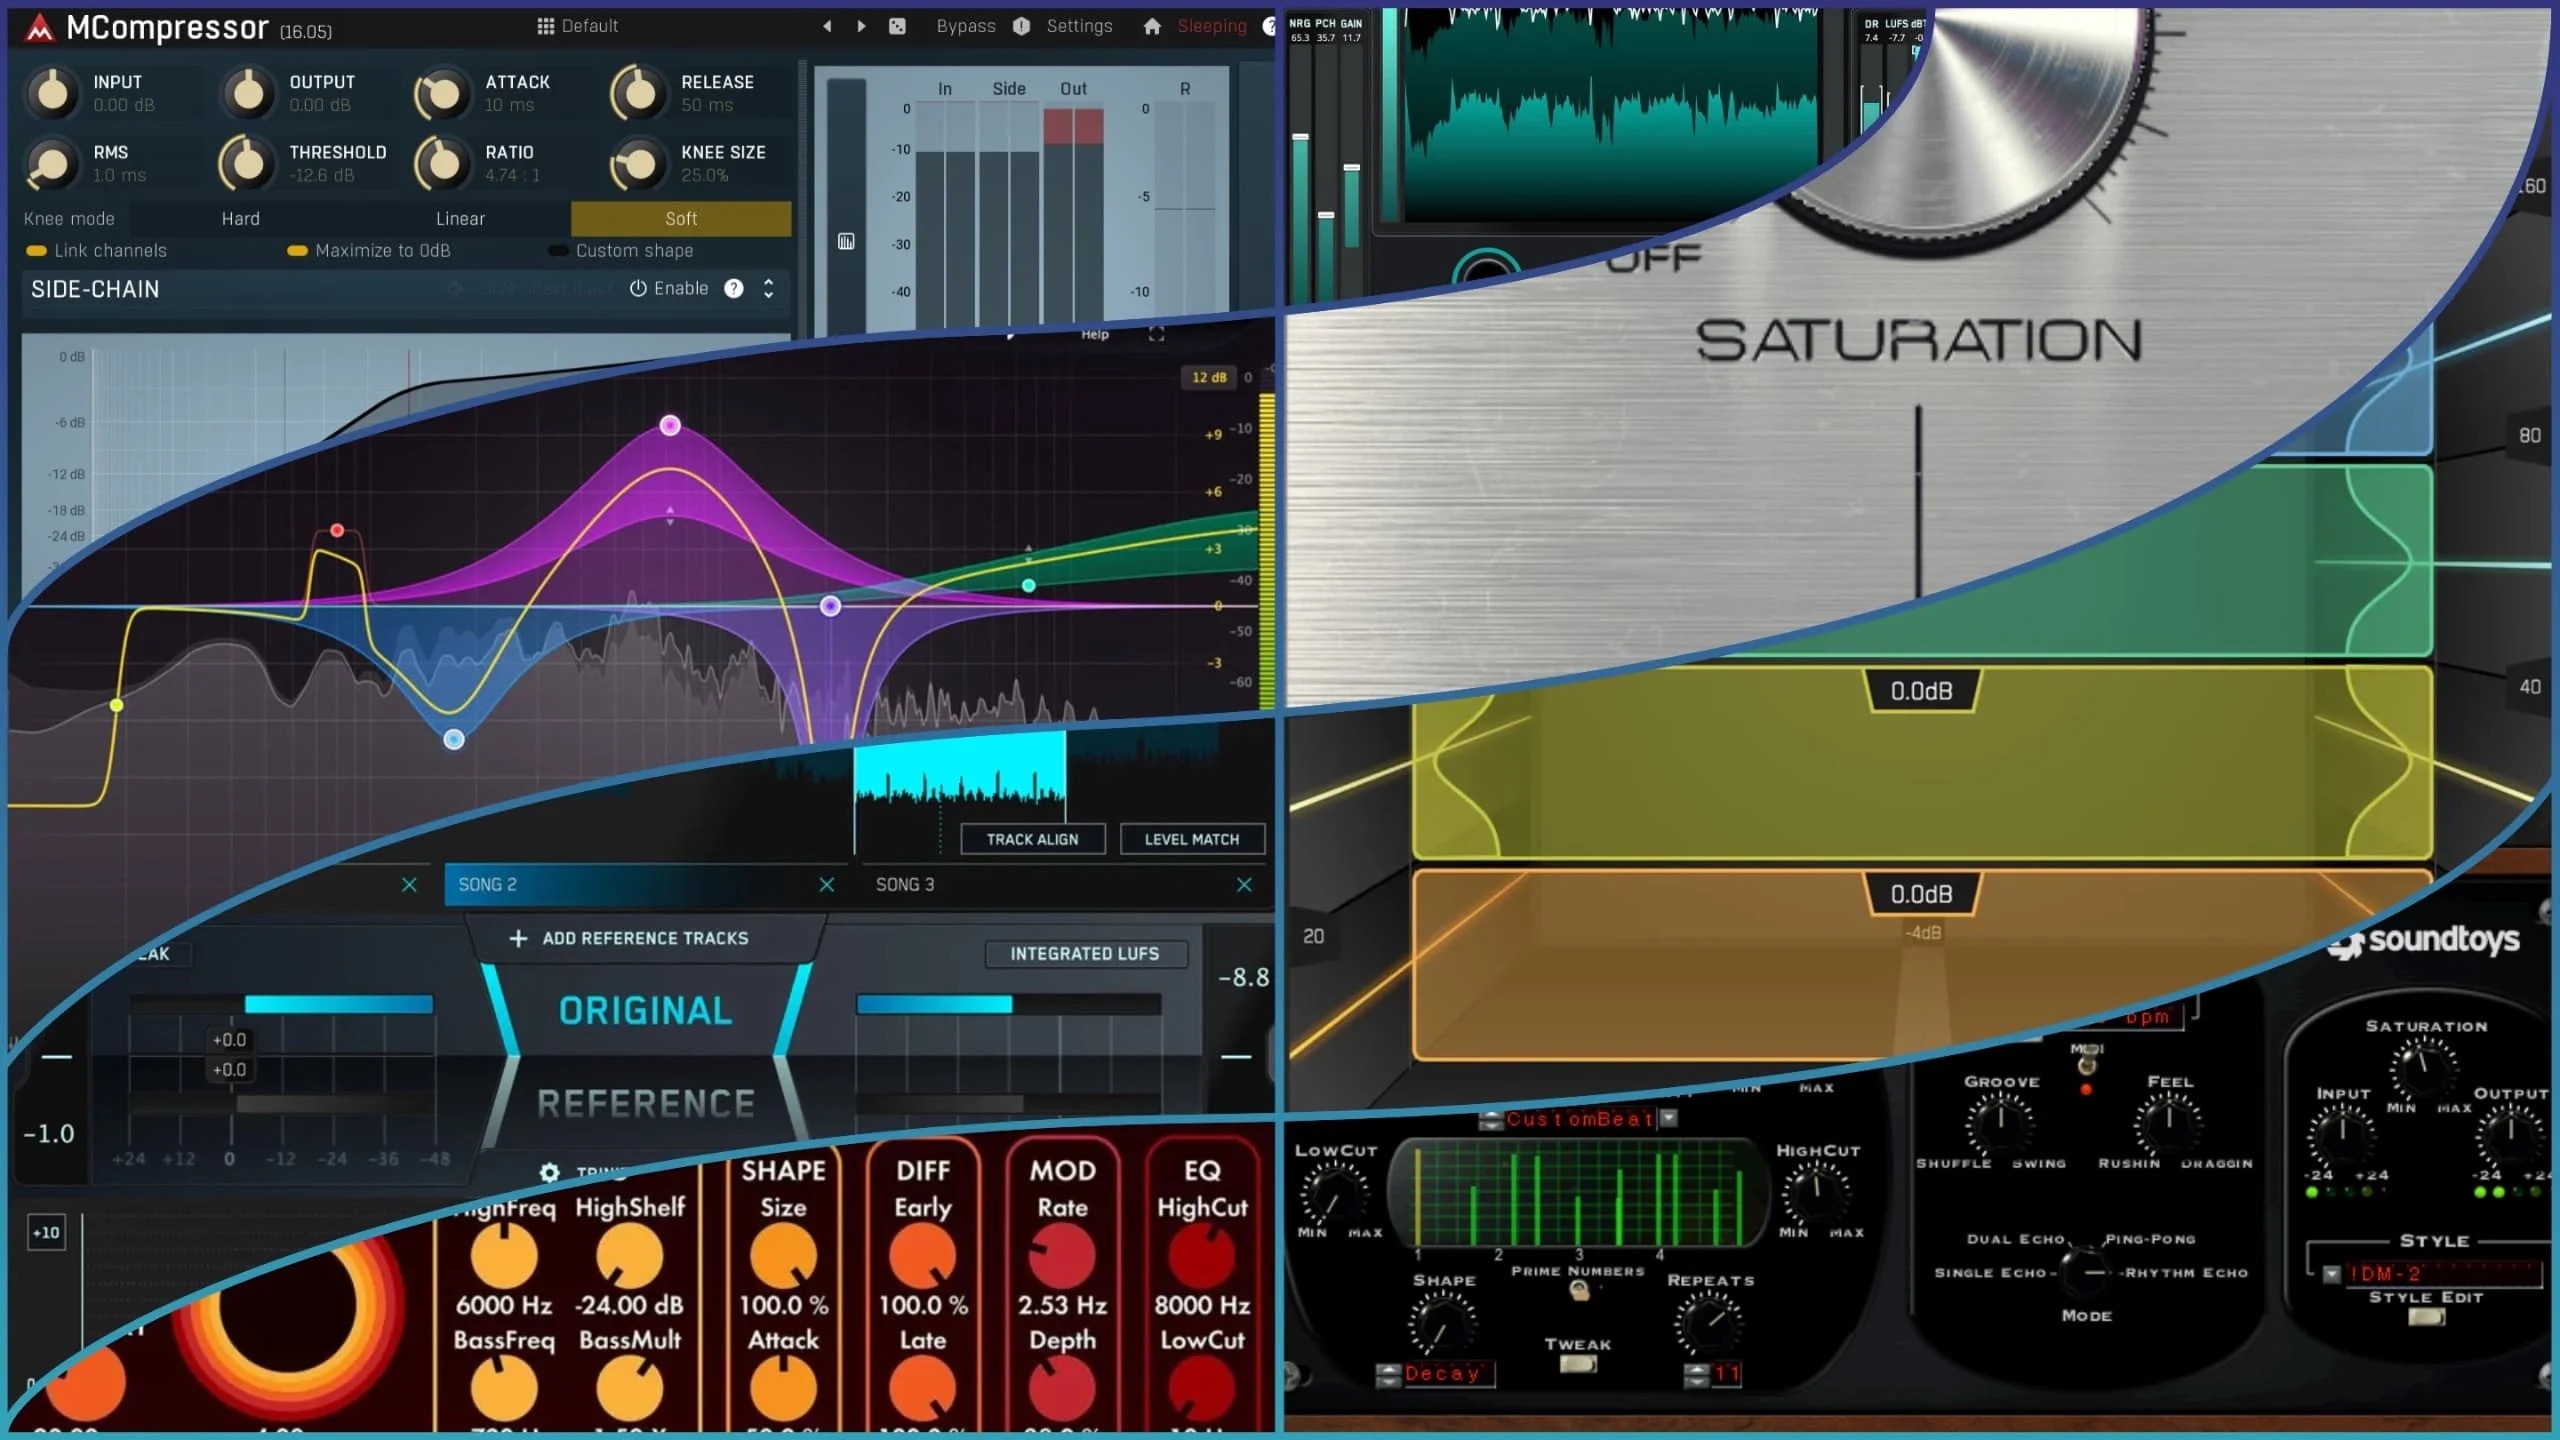Click the Track Align button

[1033, 840]
